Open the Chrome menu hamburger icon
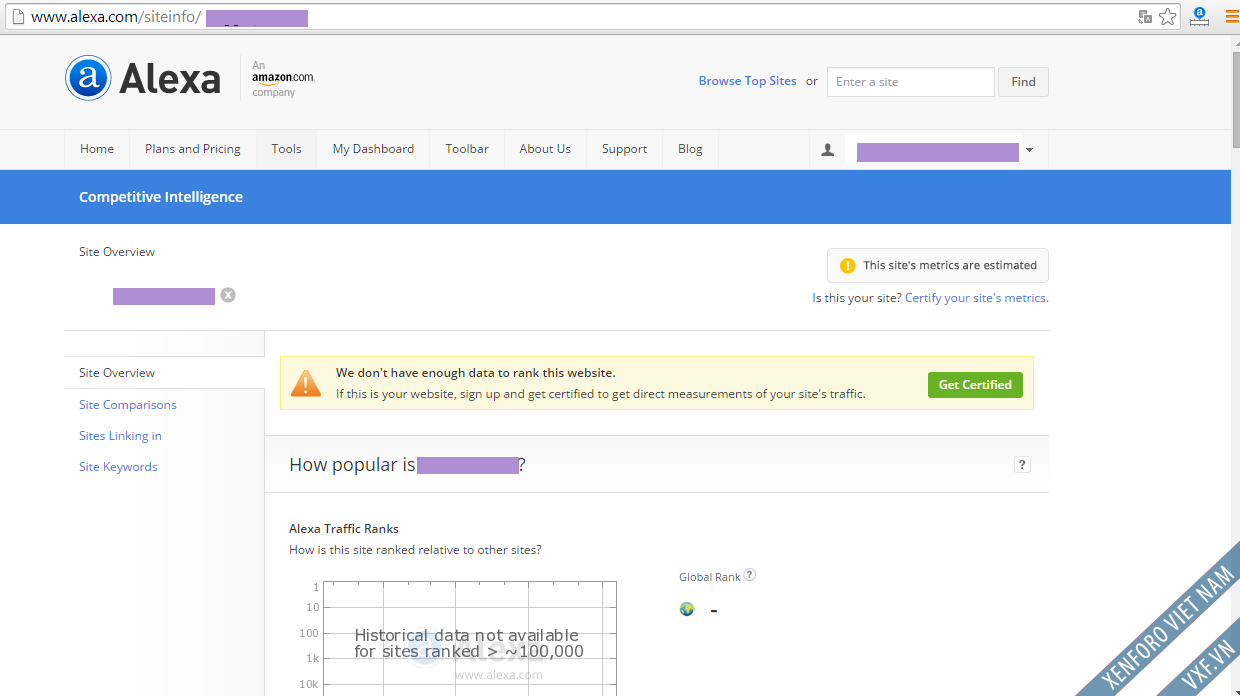1240x696 pixels. [1232, 16]
